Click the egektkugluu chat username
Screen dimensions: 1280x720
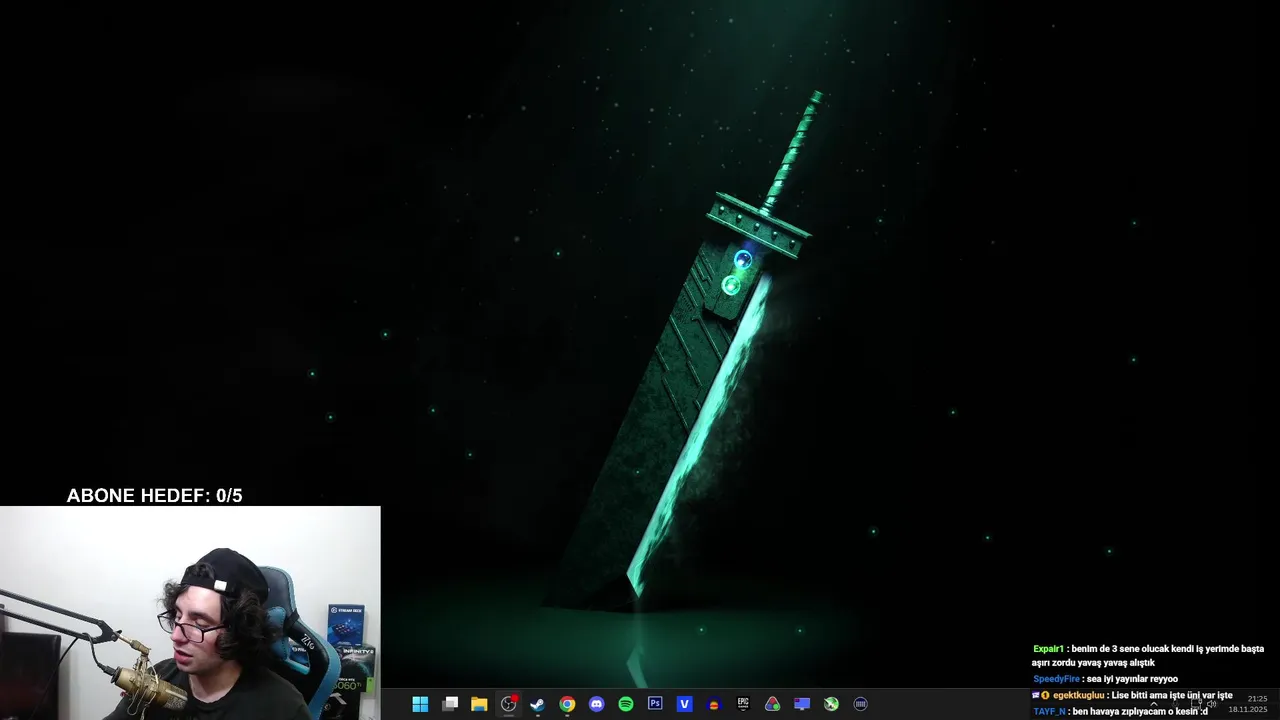click(x=1078, y=695)
